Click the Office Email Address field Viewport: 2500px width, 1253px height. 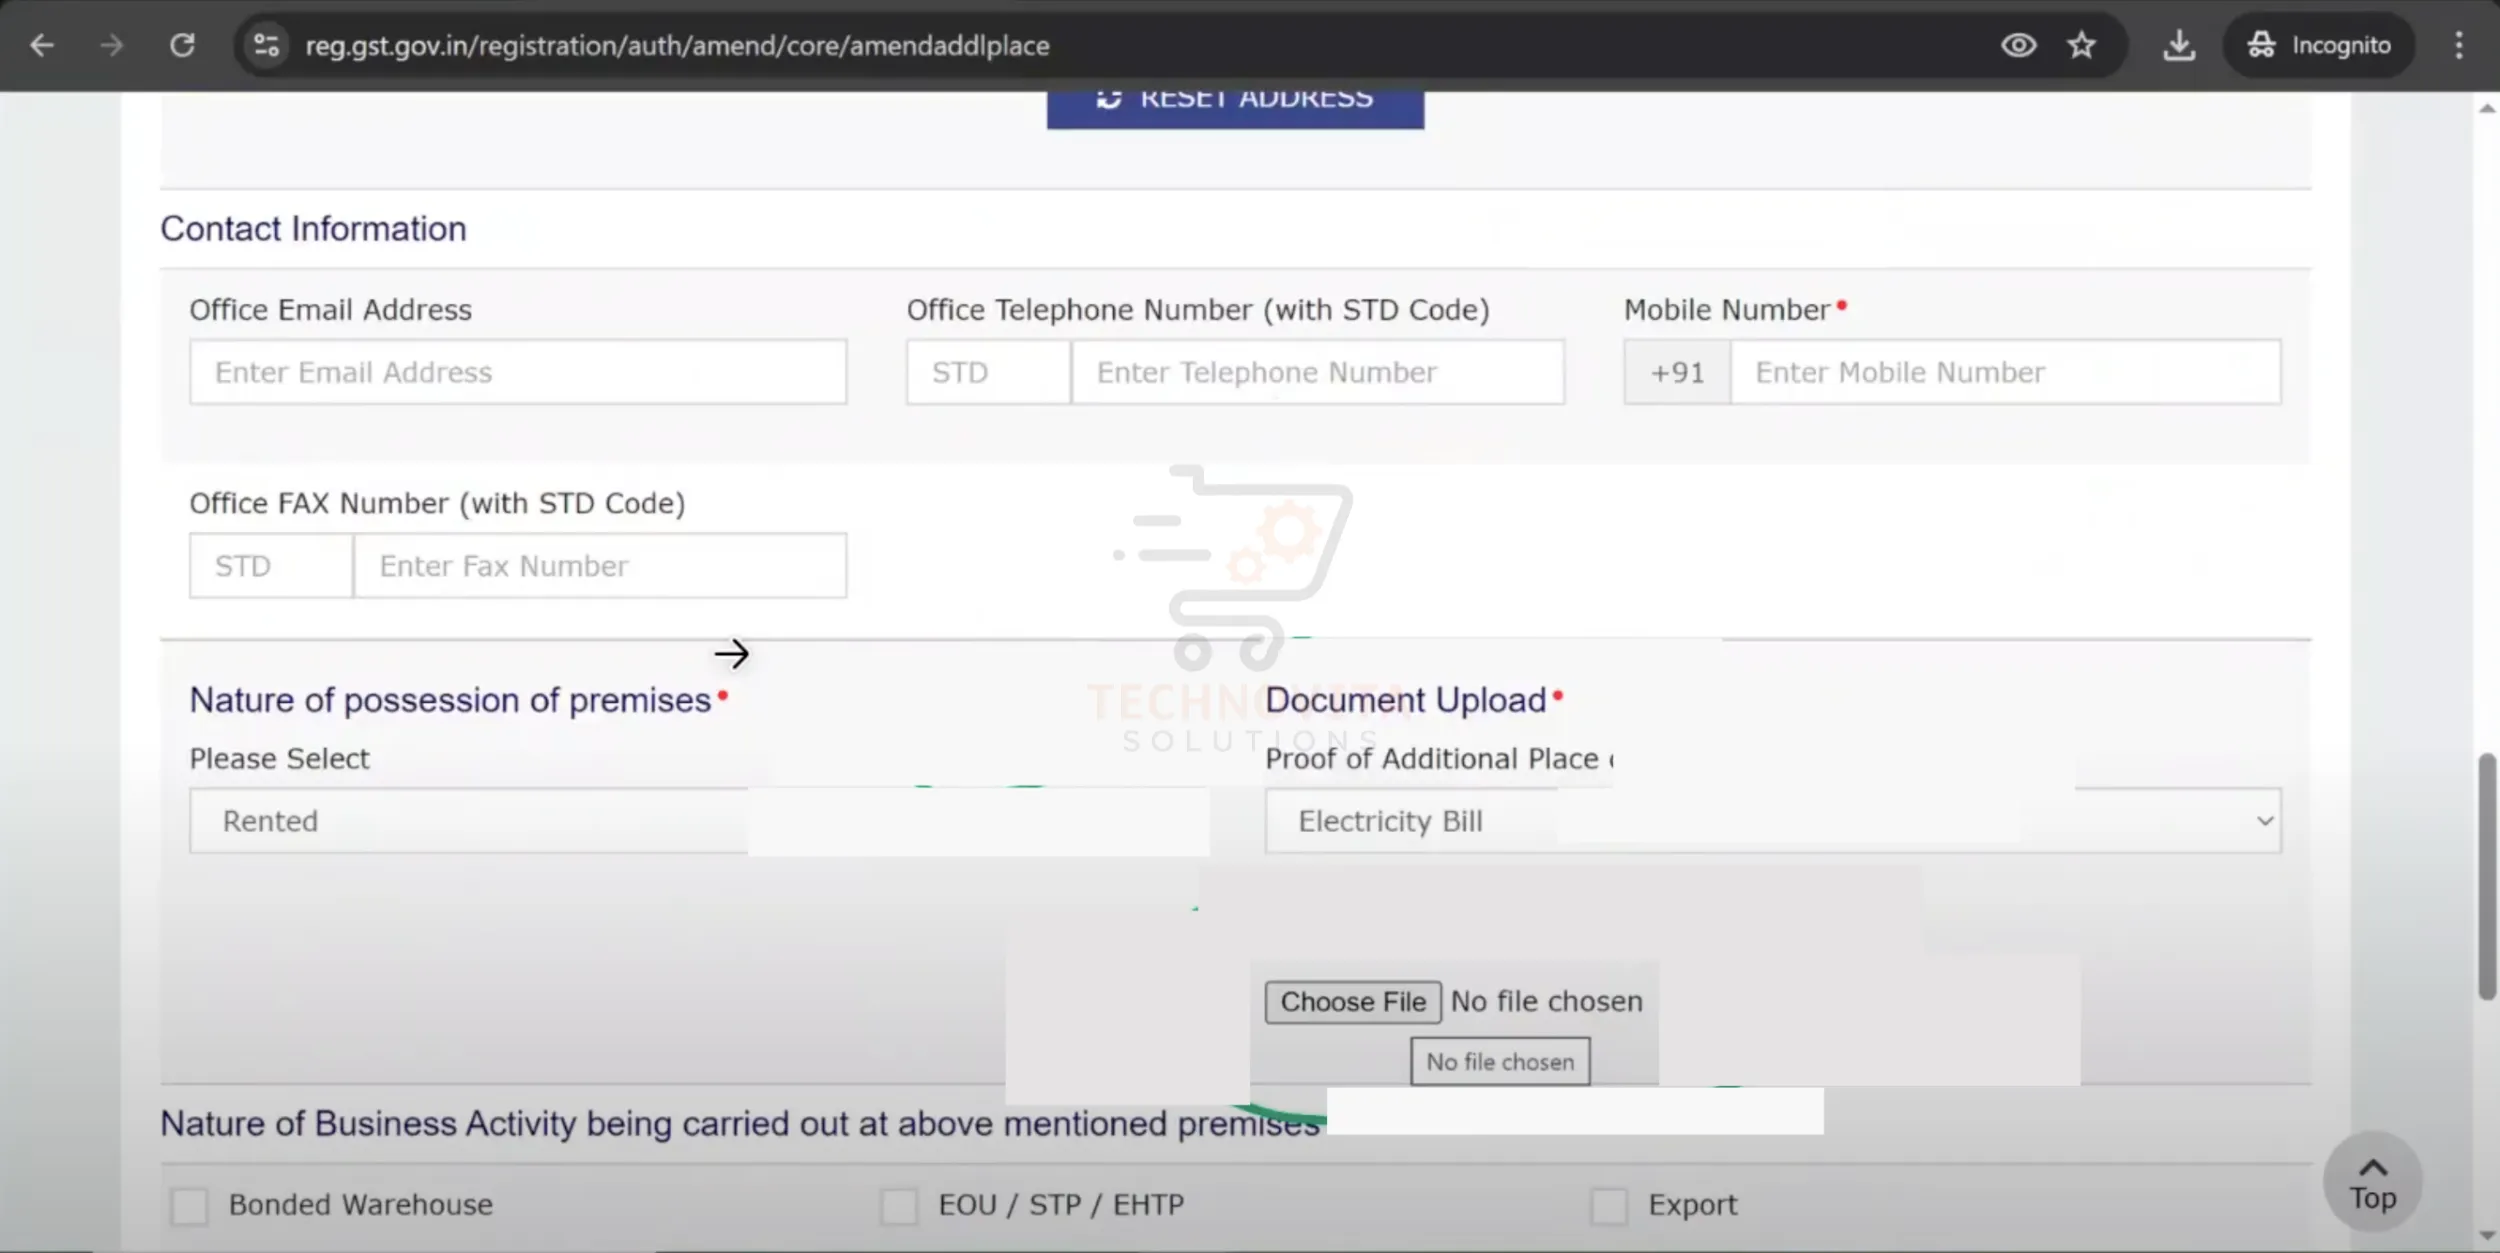(518, 372)
